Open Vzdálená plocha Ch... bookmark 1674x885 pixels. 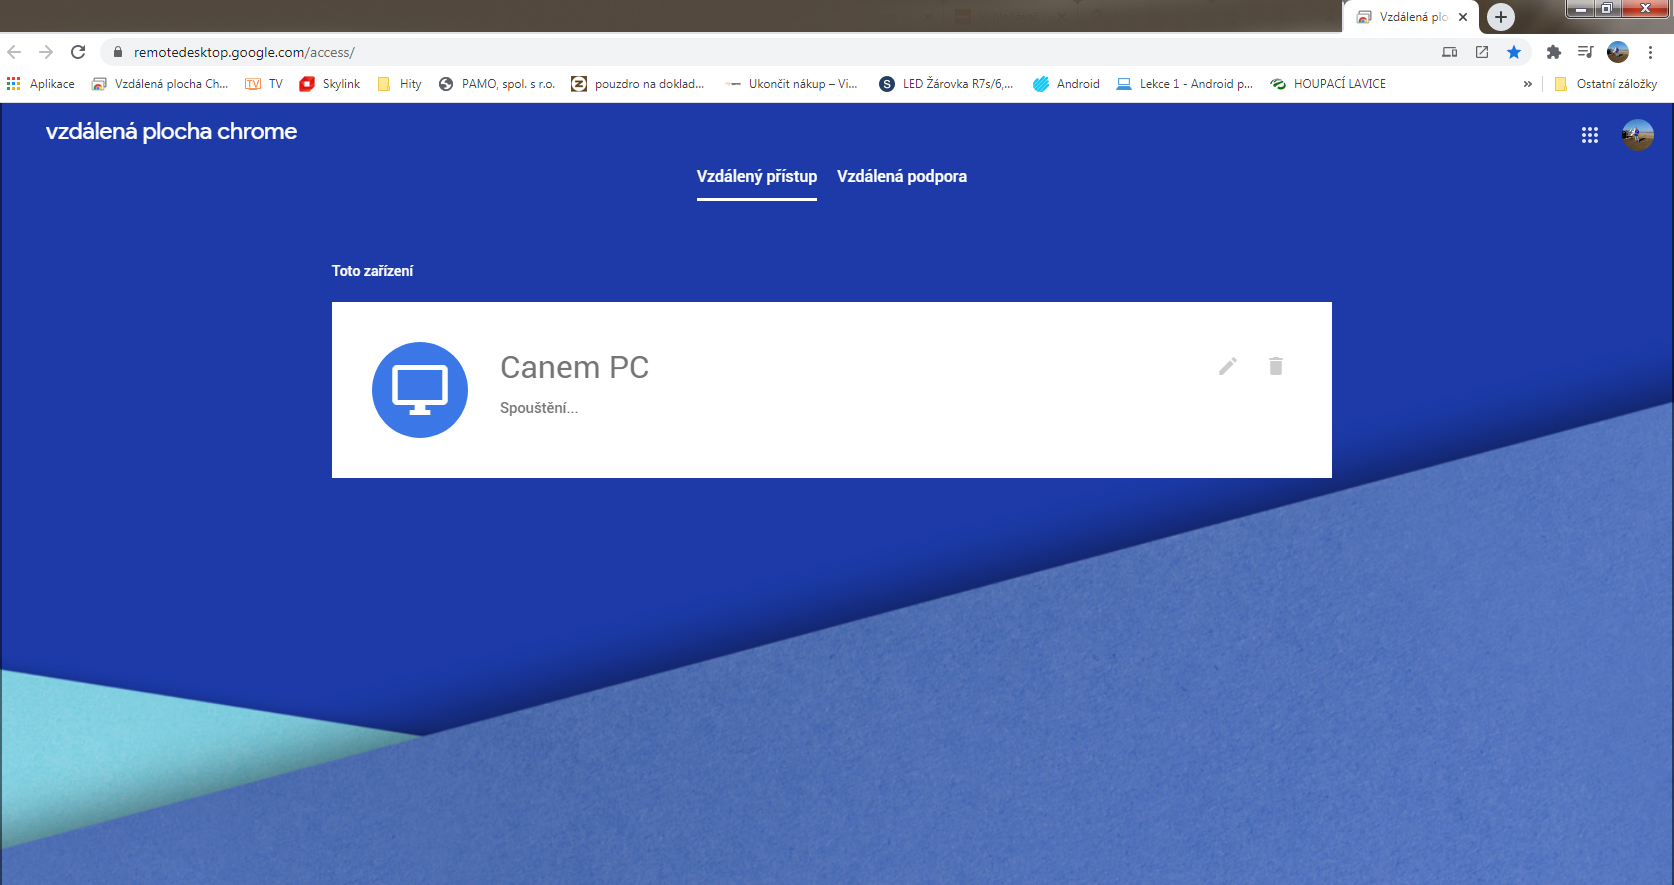click(x=160, y=84)
